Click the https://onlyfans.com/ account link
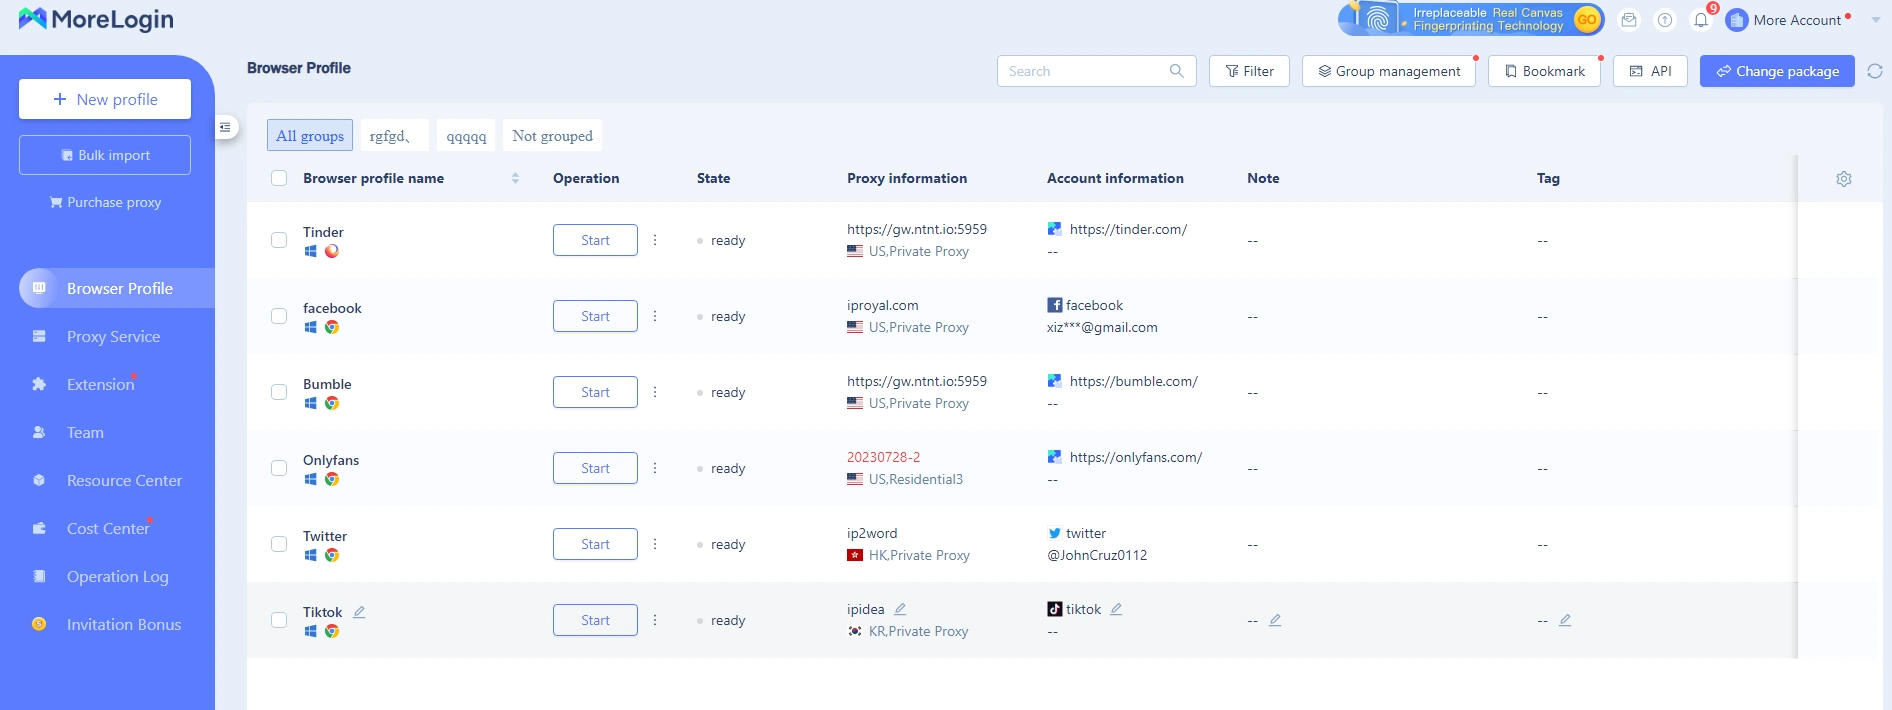The width and height of the screenshot is (1892, 710). (x=1135, y=457)
